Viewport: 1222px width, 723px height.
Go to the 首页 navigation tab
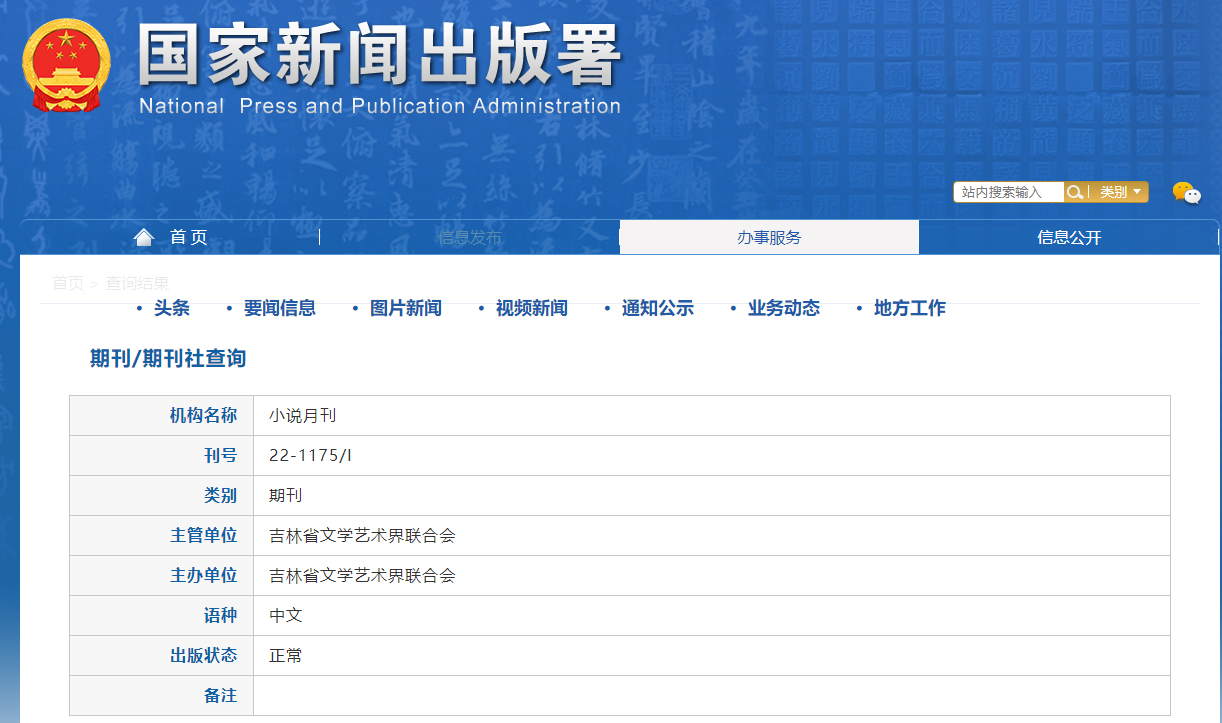click(188, 237)
